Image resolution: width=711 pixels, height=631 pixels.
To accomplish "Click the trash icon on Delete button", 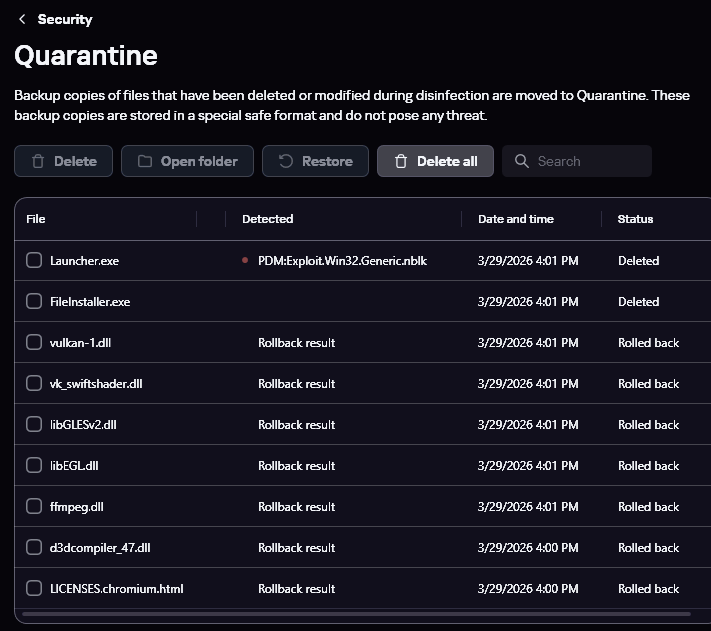I will 38,161.
